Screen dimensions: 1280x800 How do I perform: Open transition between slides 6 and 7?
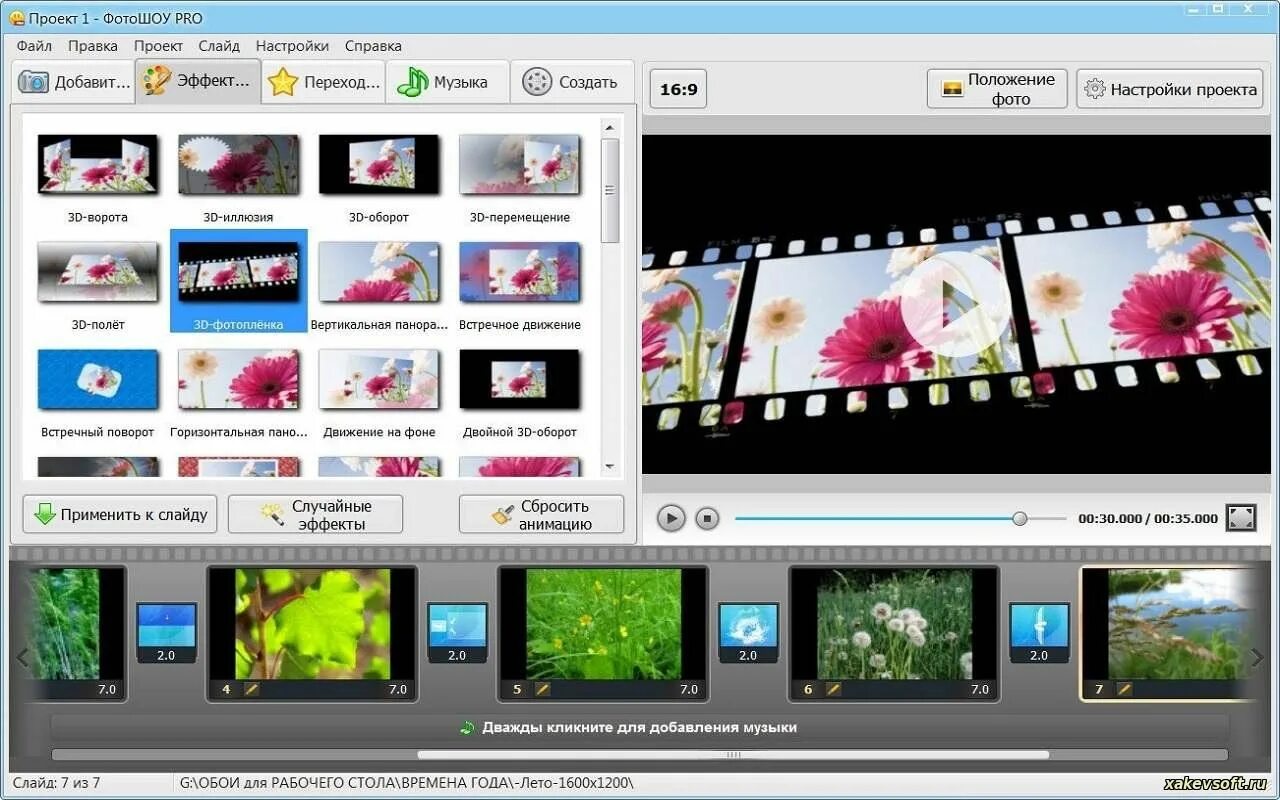pyautogui.click(x=1039, y=632)
